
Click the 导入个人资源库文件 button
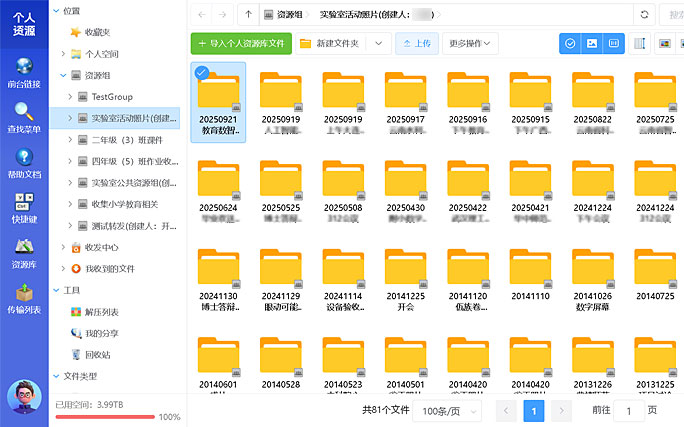[241, 44]
